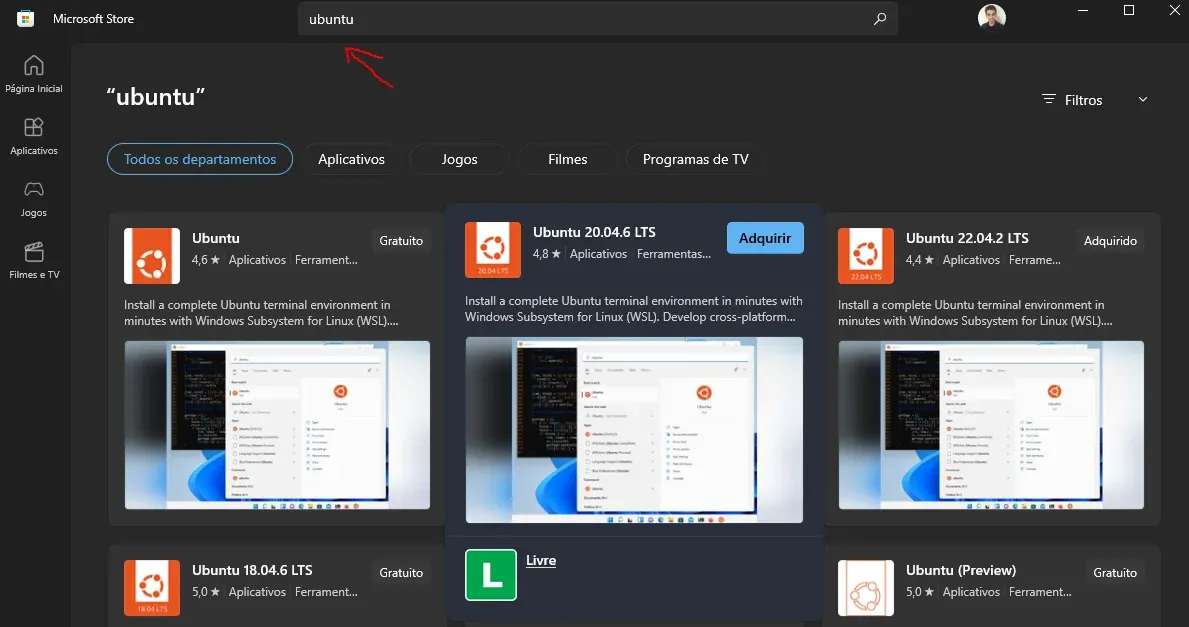The image size is (1189, 627).
Task: Open the user profile avatar
Action: pyautogui.click(x=992, y=17)
